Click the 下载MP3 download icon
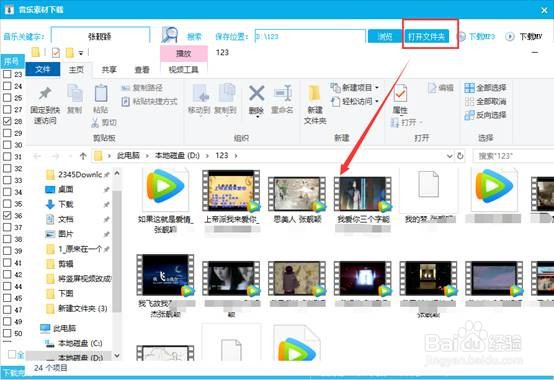The image size is (554, 380). pyautogui.click(x=462, y=36)
